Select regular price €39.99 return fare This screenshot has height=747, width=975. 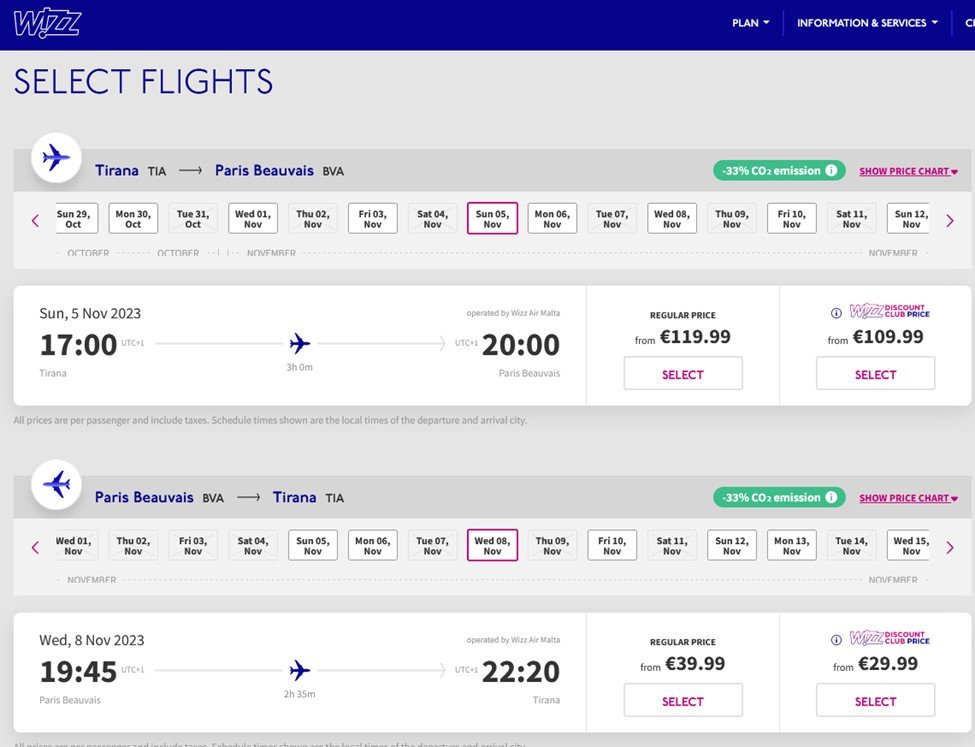tap(683, 701)
